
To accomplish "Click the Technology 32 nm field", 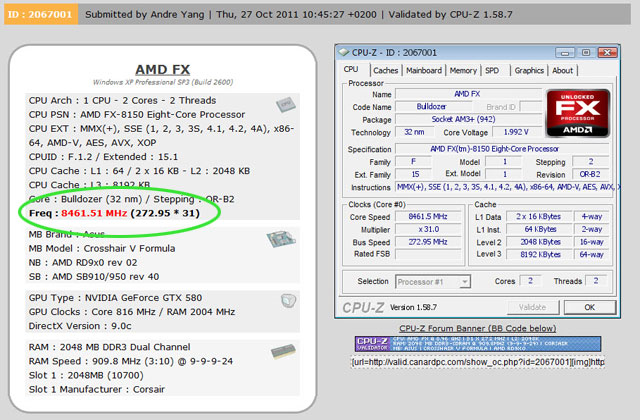I will (414, 132).
